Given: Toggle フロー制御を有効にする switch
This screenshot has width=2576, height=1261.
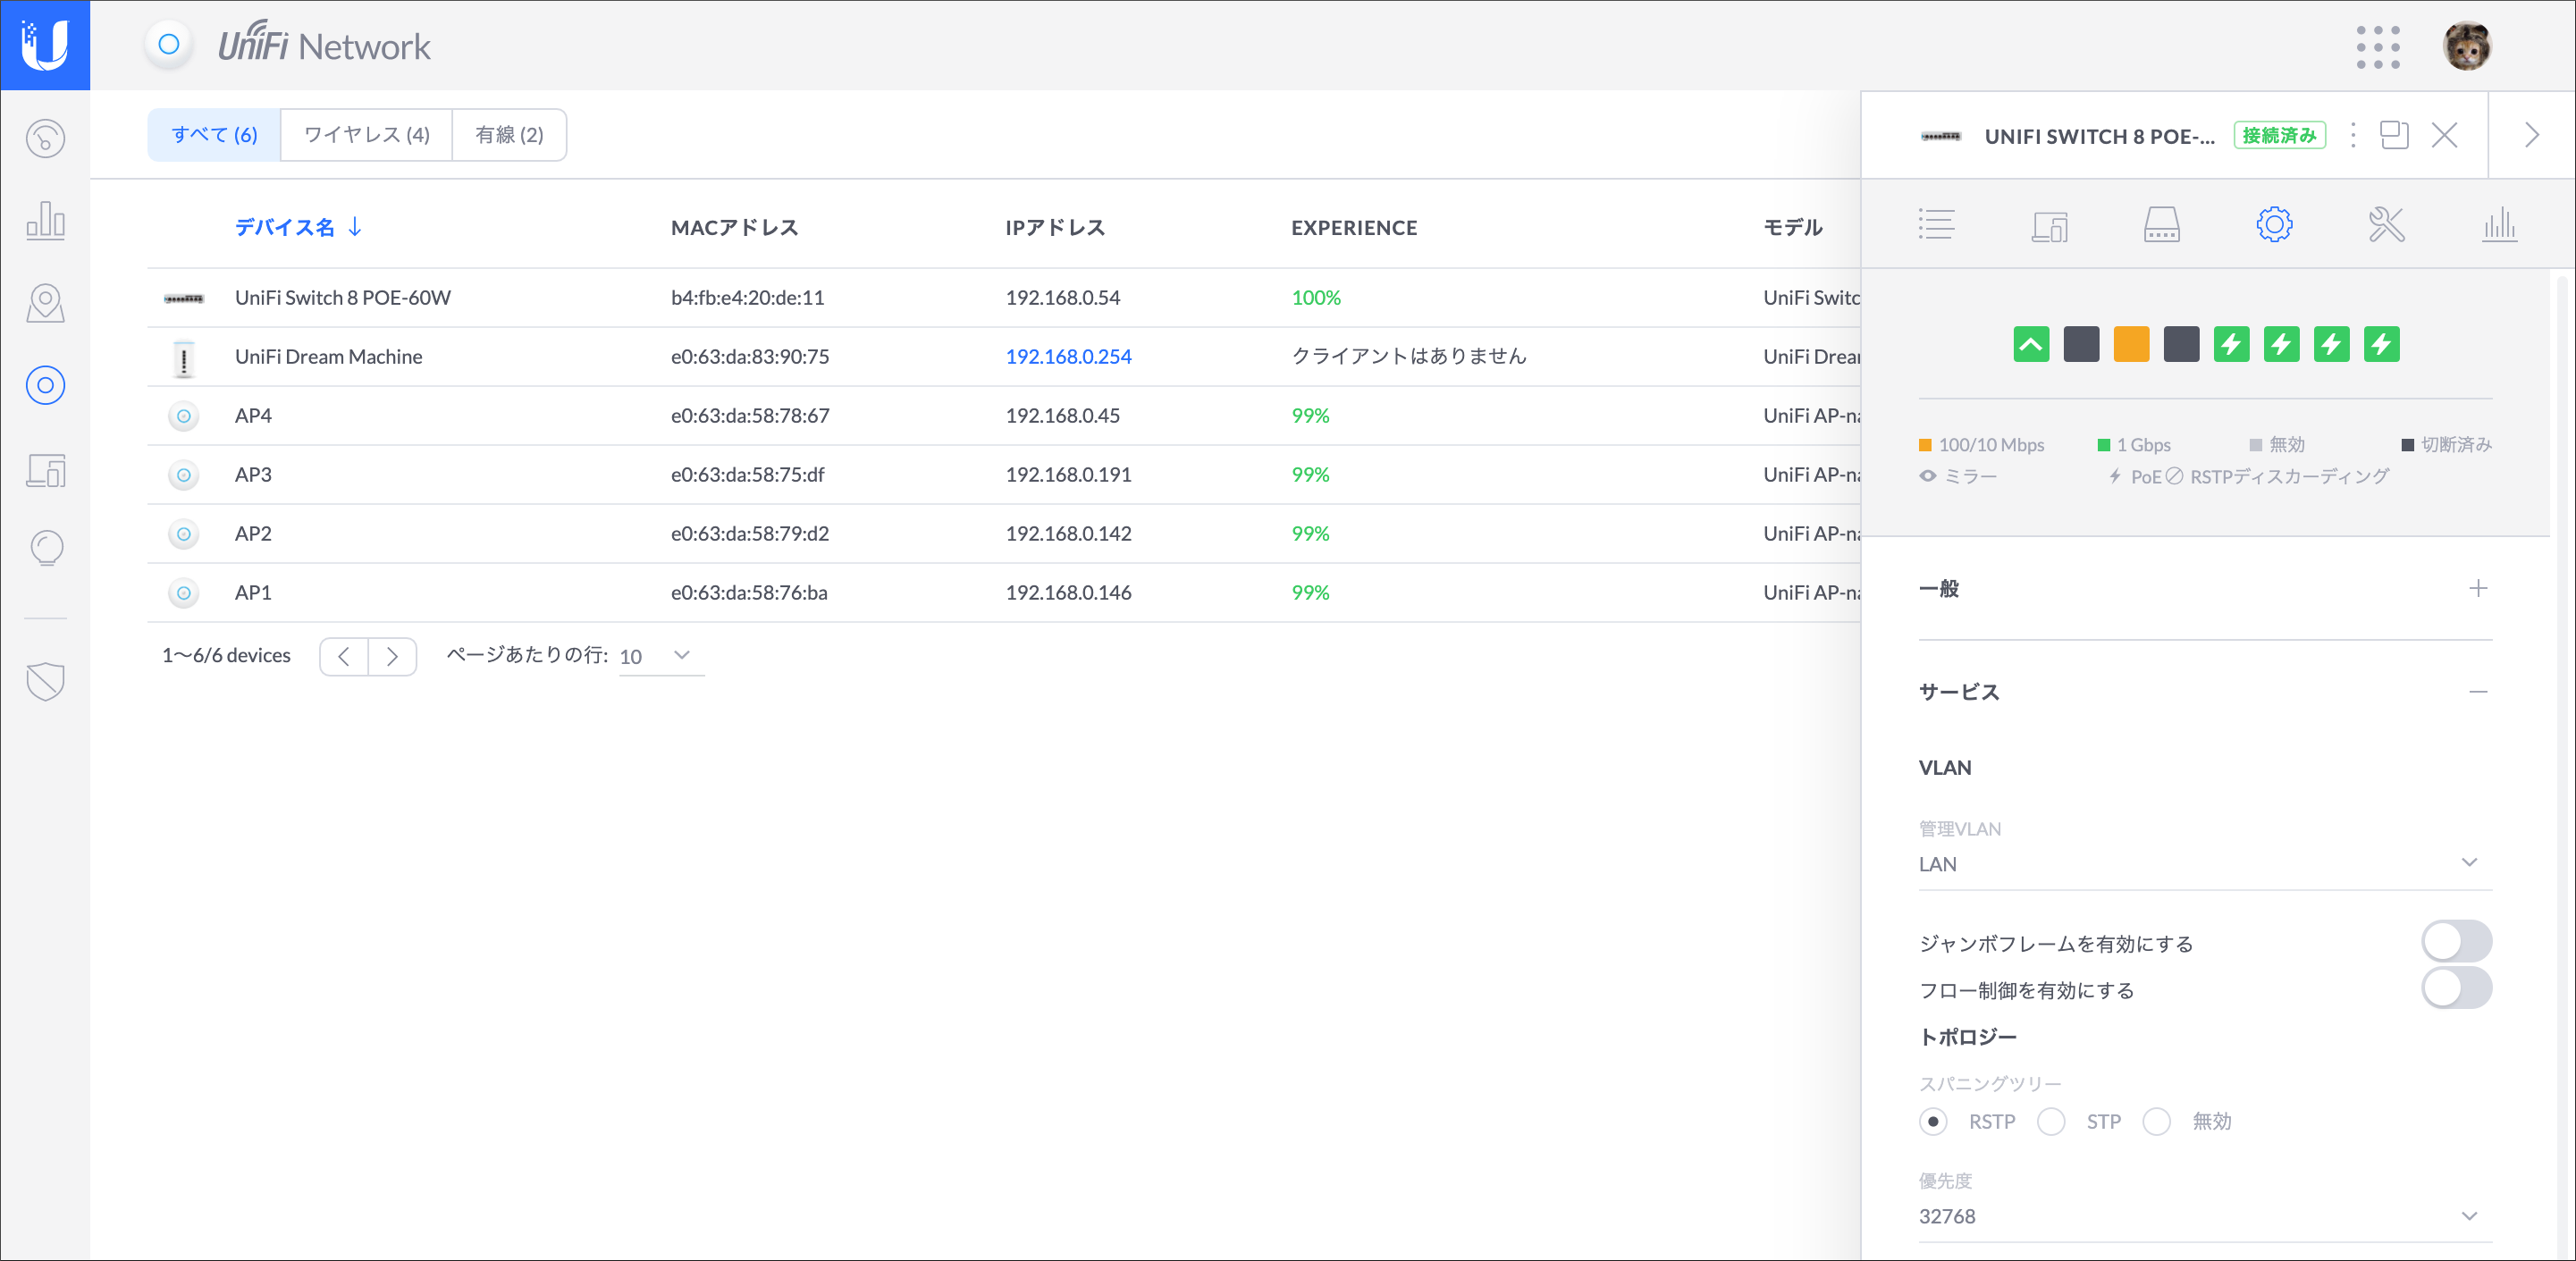Looking at the screenshot, I should pos(2456,988).
